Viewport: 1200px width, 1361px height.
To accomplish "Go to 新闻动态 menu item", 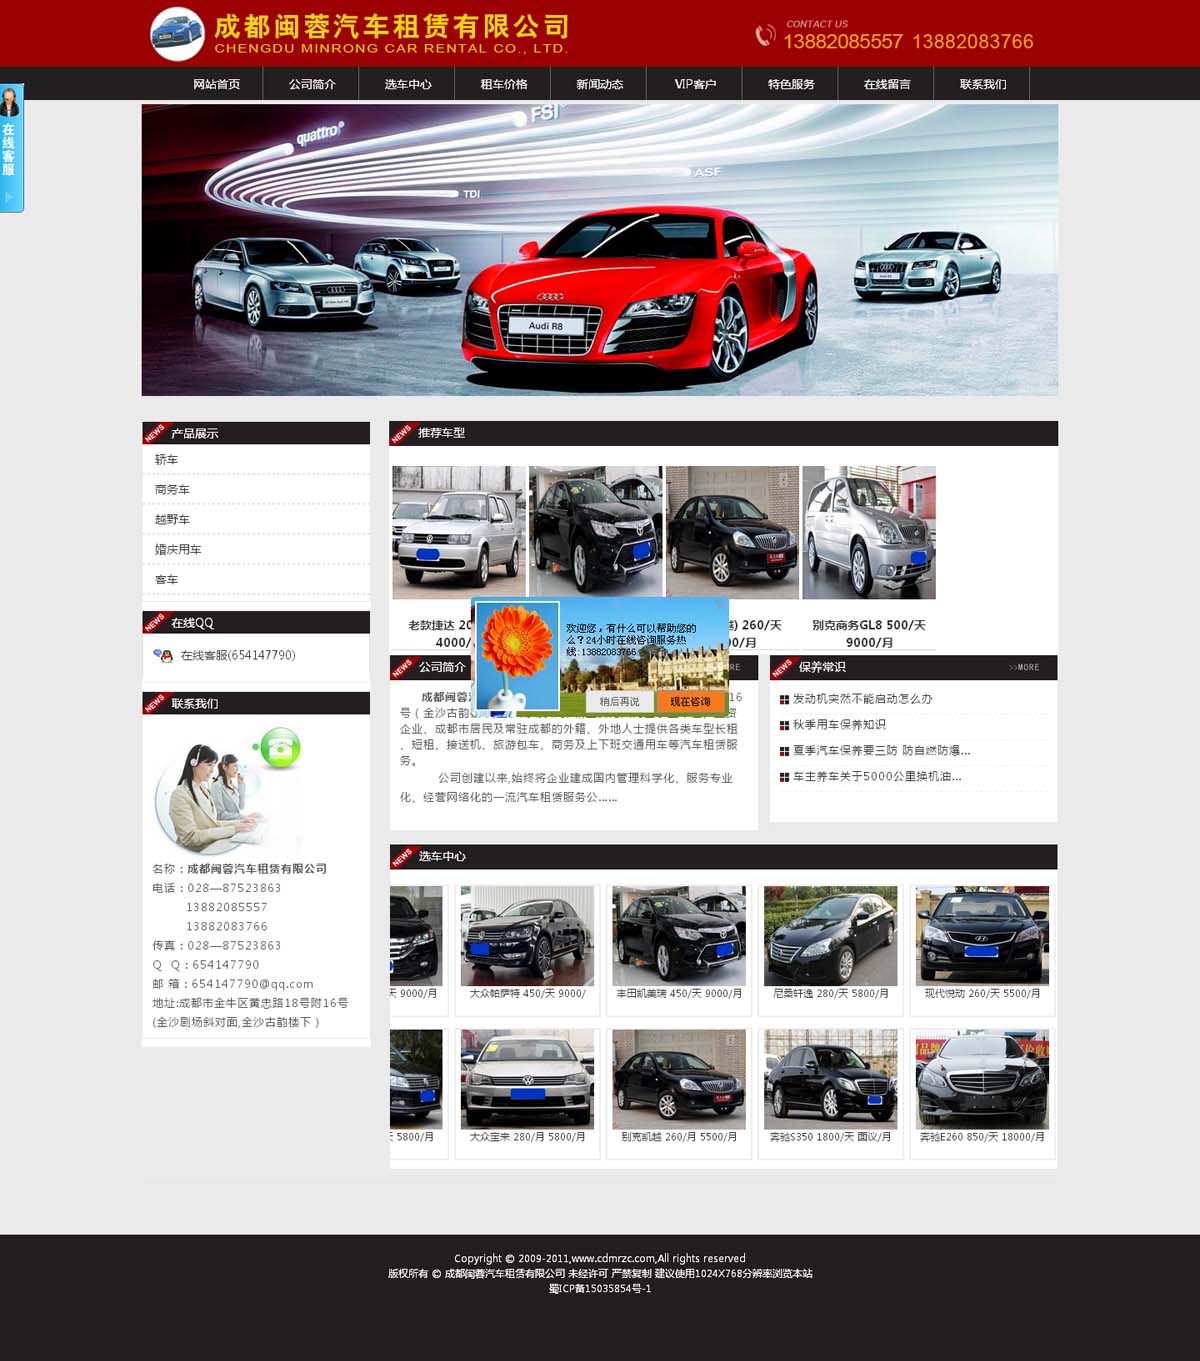I will click(599, 84).
